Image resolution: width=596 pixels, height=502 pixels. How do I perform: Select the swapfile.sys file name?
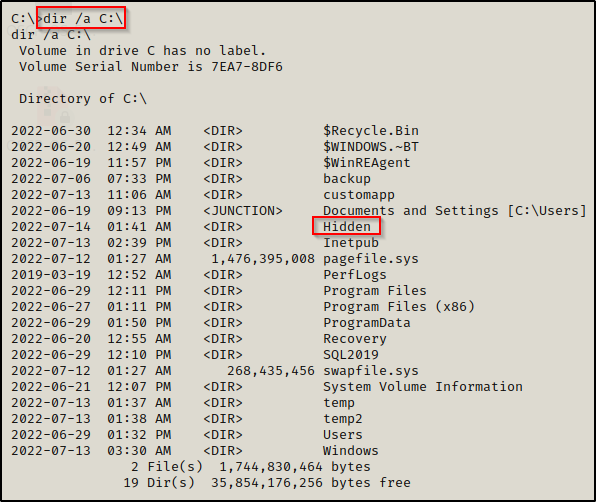coord(371,371)
